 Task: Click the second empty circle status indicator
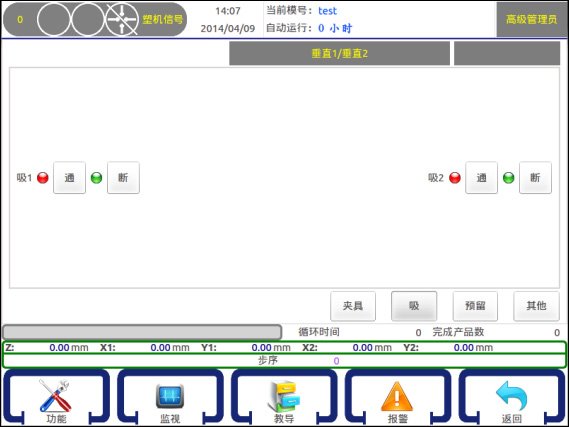[x=87, y=19]
